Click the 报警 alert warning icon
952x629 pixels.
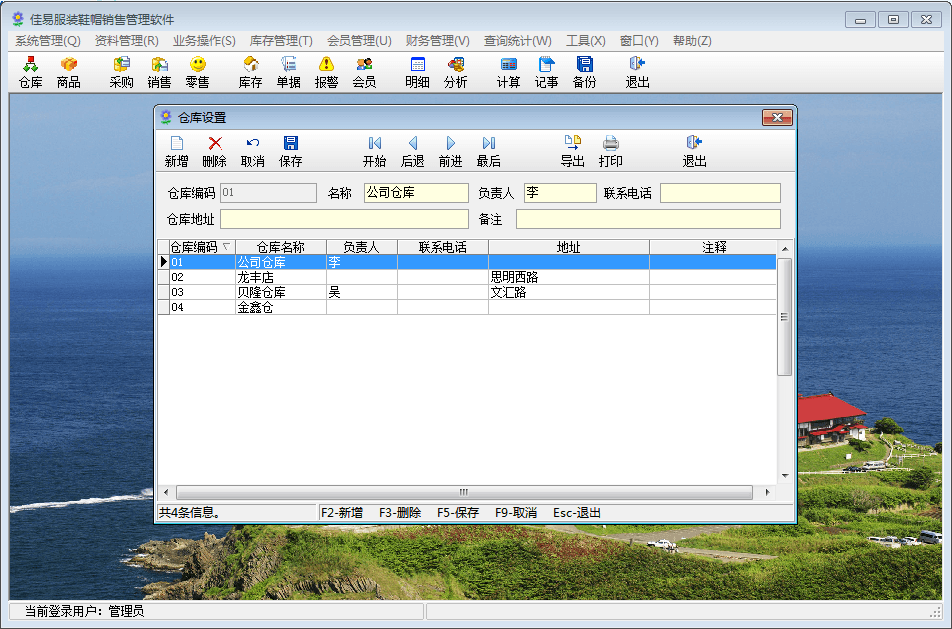(326, 72)
